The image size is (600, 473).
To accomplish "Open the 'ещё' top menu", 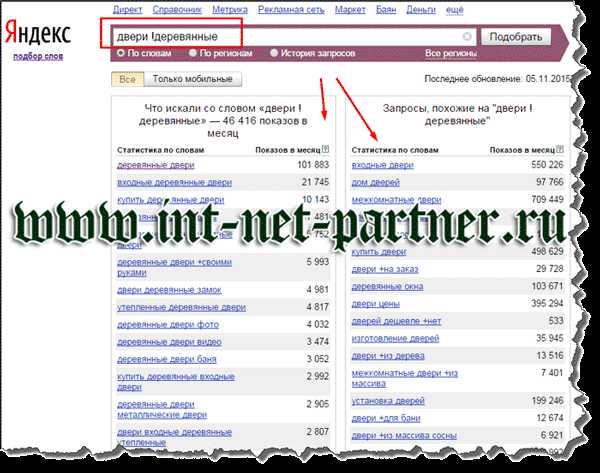I will coord(455,10).
